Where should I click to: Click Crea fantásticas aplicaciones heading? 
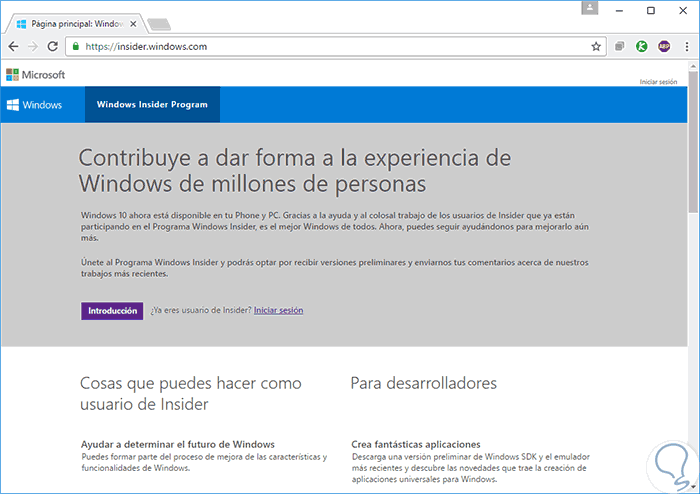(x=416, y=444)
